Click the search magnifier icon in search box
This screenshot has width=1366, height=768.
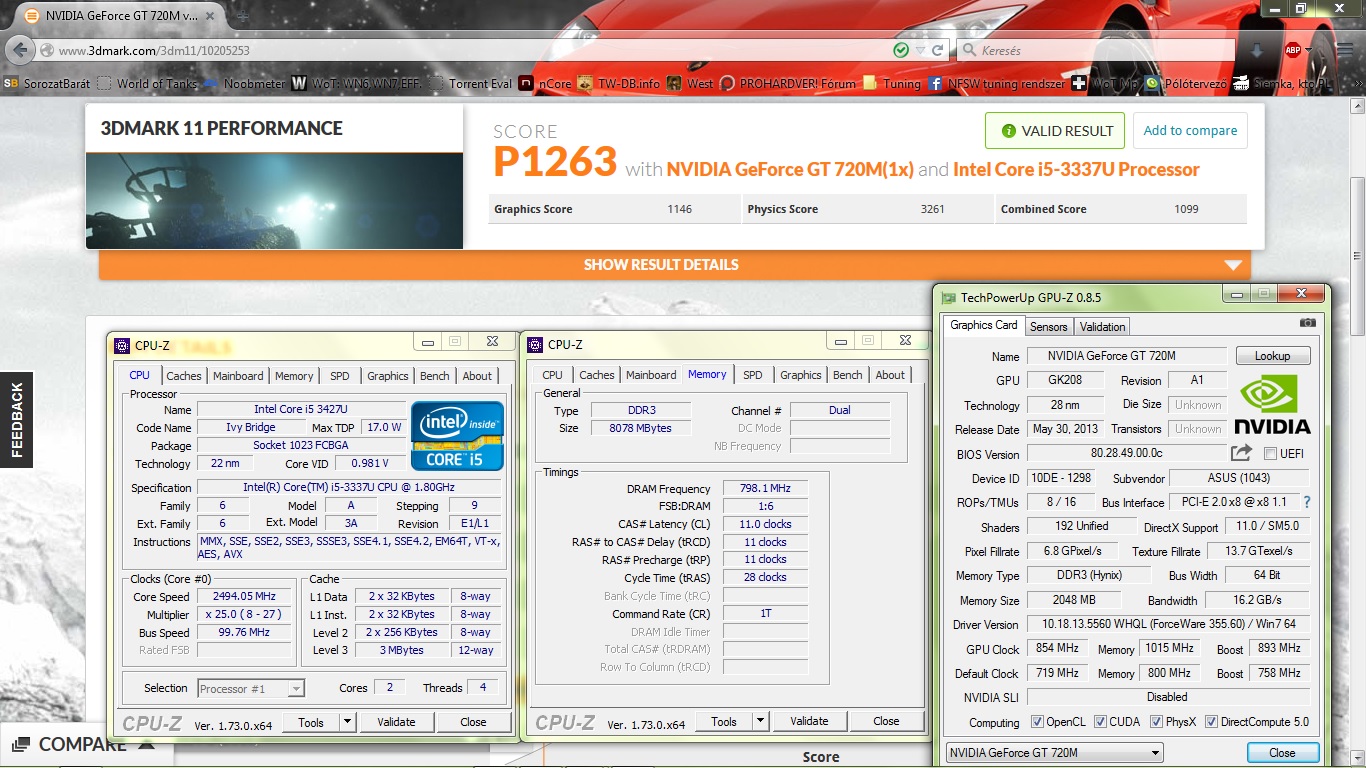coord(968,50)
